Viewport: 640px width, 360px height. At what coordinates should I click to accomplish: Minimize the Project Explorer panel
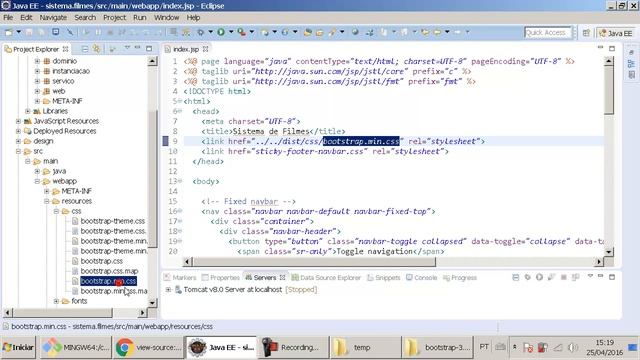pos(138,48)
